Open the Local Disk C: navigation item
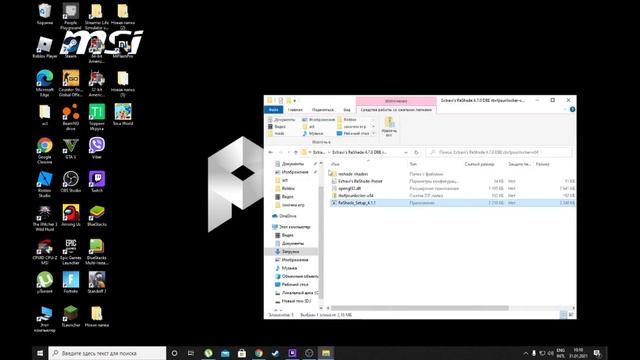This screenshot has height=360, width=640. 297,293
